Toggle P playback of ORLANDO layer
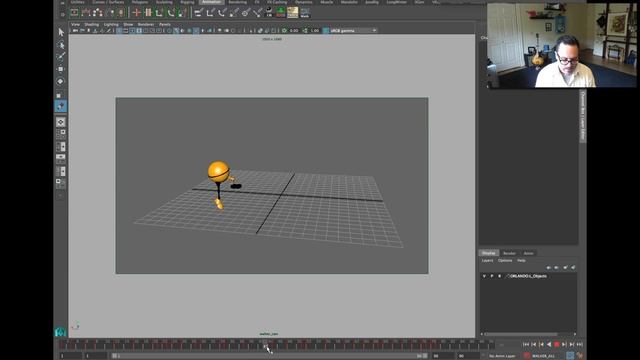 [x=492, y=276]
